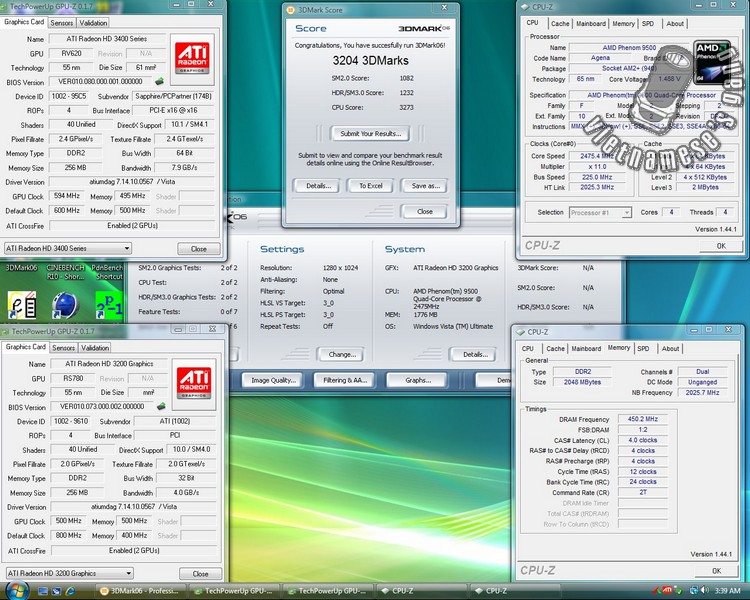Click title icon of CPU-Z Memory window
This screenshot has width=750, height=600.
[520, 332]
